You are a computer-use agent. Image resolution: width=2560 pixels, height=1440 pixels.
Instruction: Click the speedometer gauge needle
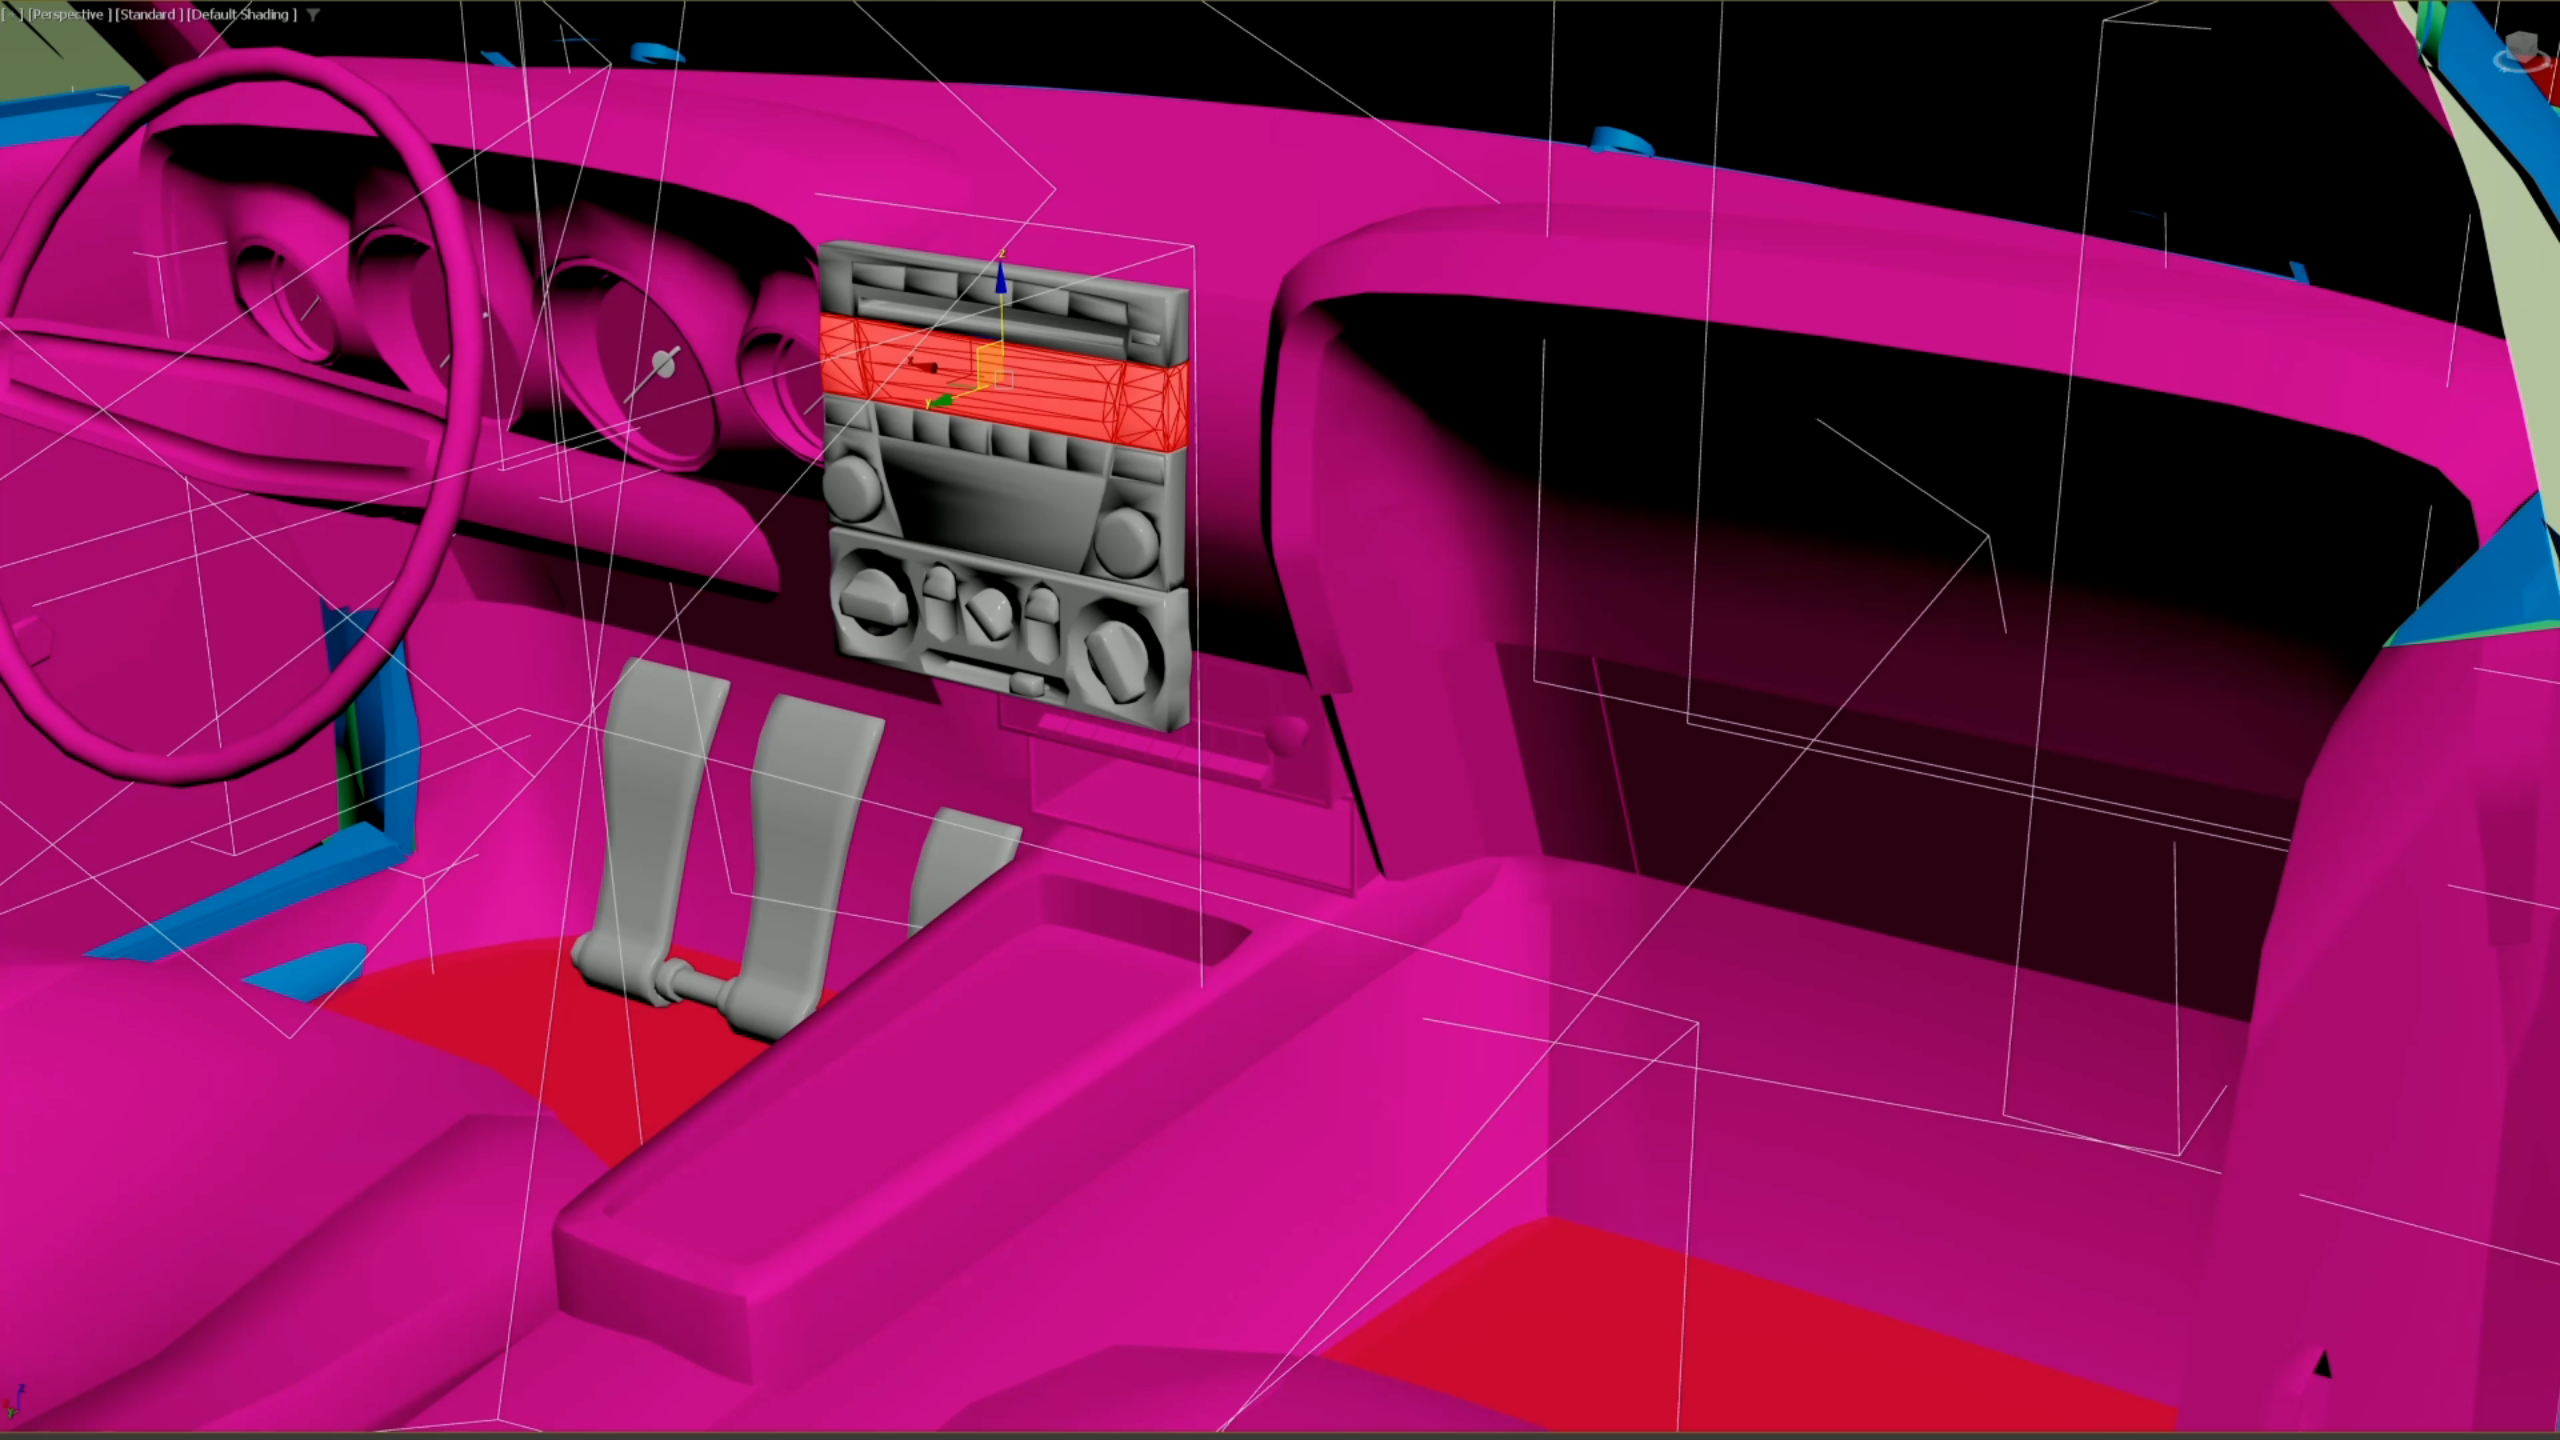click(x=652, y=375)
